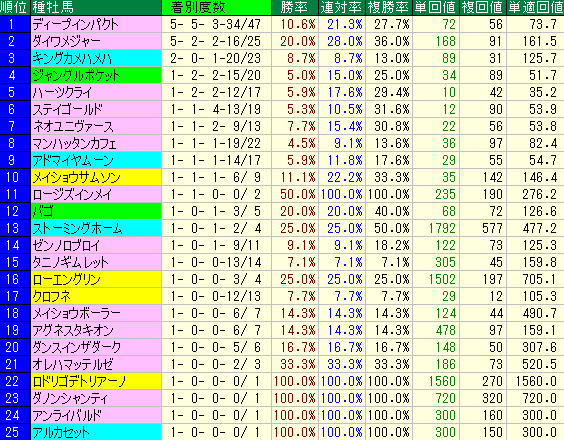564x440 pixels.
Task: Click the 1792 win return value
Action: pyautogui.click(x=442, y=228)
